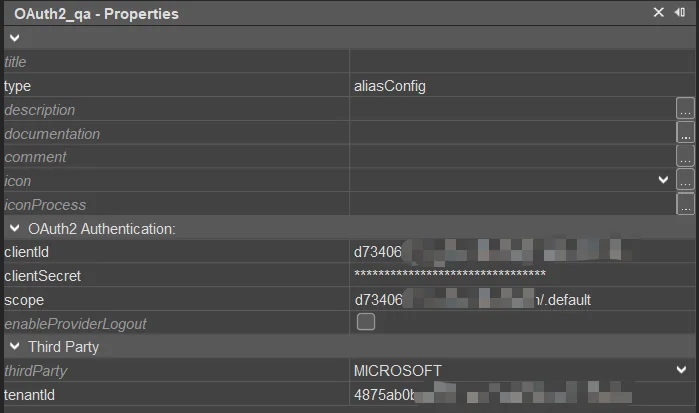Open the ellipsis editor for comment
699x413 pixels.
[x=685, y=156]
